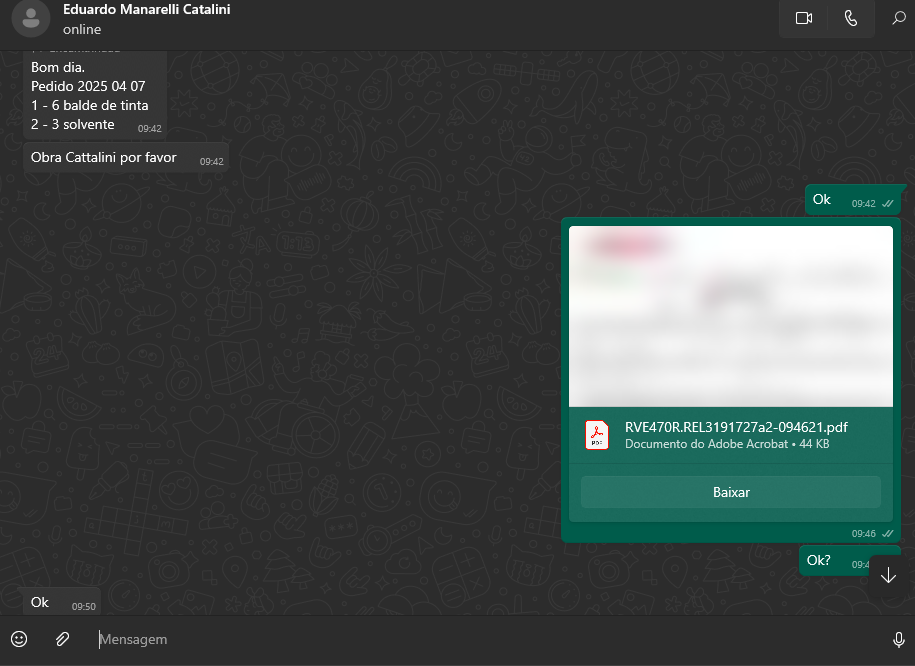Viewport: 915px width, 666px height.
Task: Click the "online" status text in header
Action: (82, 30)
